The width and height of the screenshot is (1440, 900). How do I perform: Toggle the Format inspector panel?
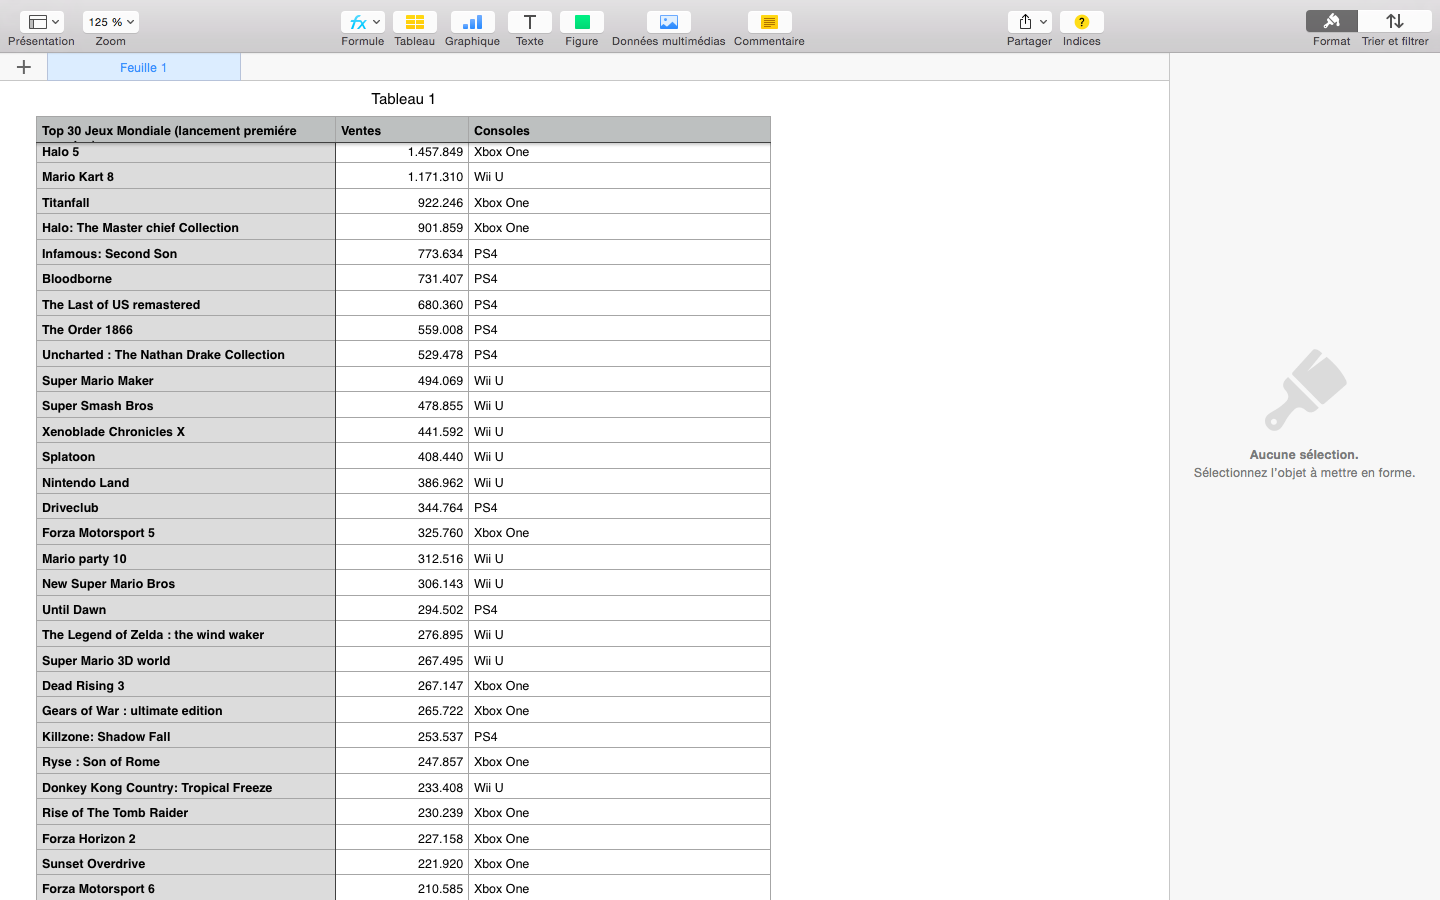point(1331,22)
